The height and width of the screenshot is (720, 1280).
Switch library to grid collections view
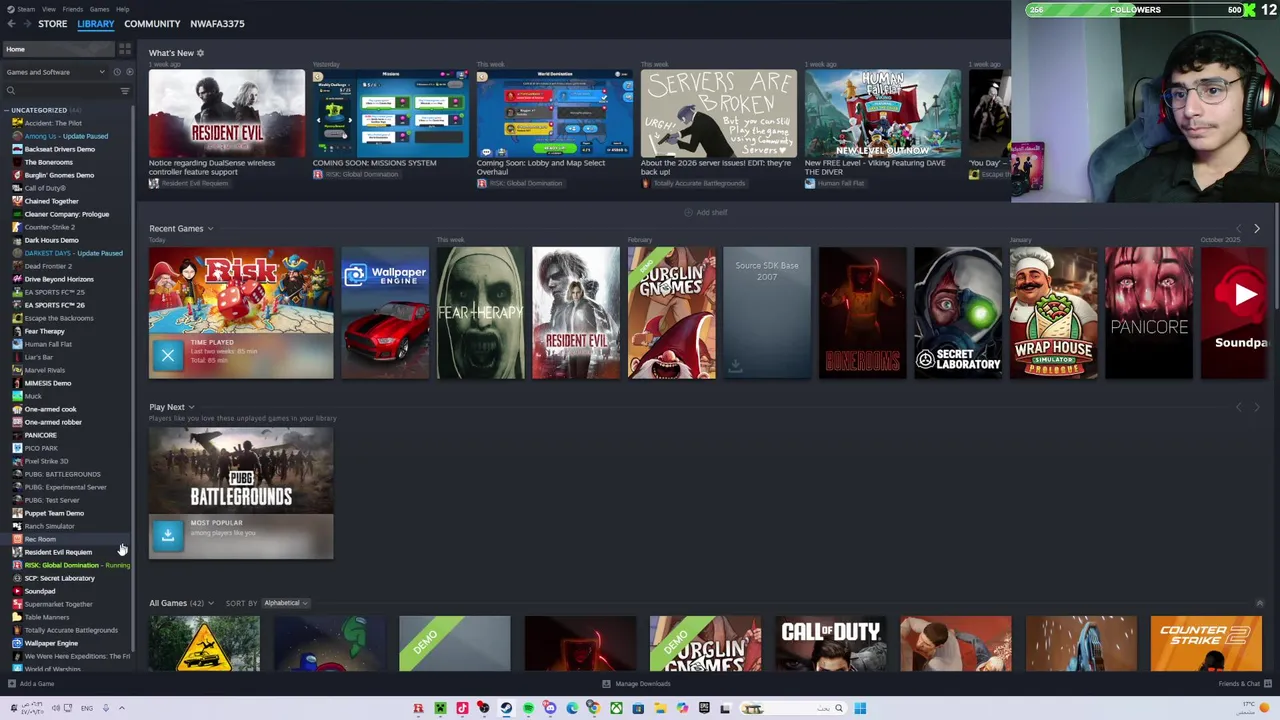(x=125, y=49)
